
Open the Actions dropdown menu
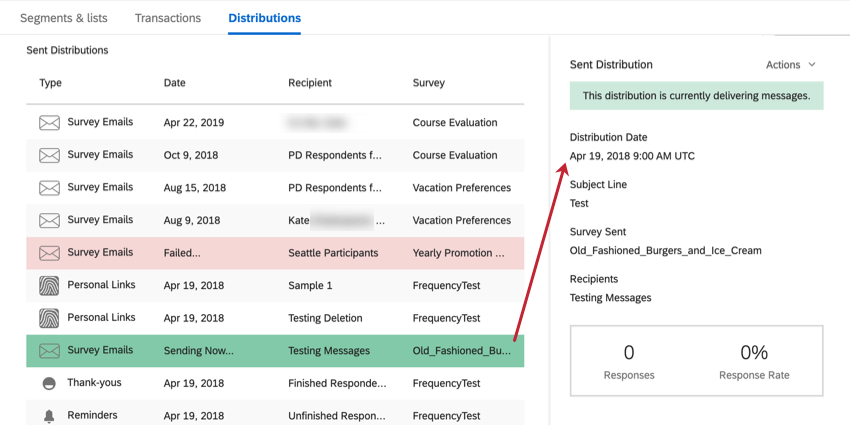pos(791,65)
